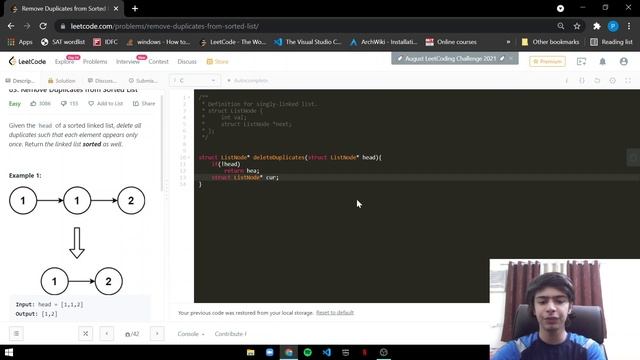The height and width of the screenshot is (360, 640).
Task: Open the ArchWiki bookmark
Action: point(383,42)
